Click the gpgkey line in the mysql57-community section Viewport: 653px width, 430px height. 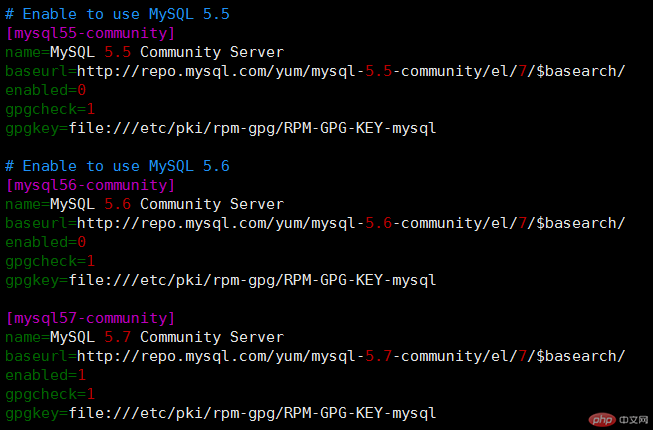coord(220,413)
